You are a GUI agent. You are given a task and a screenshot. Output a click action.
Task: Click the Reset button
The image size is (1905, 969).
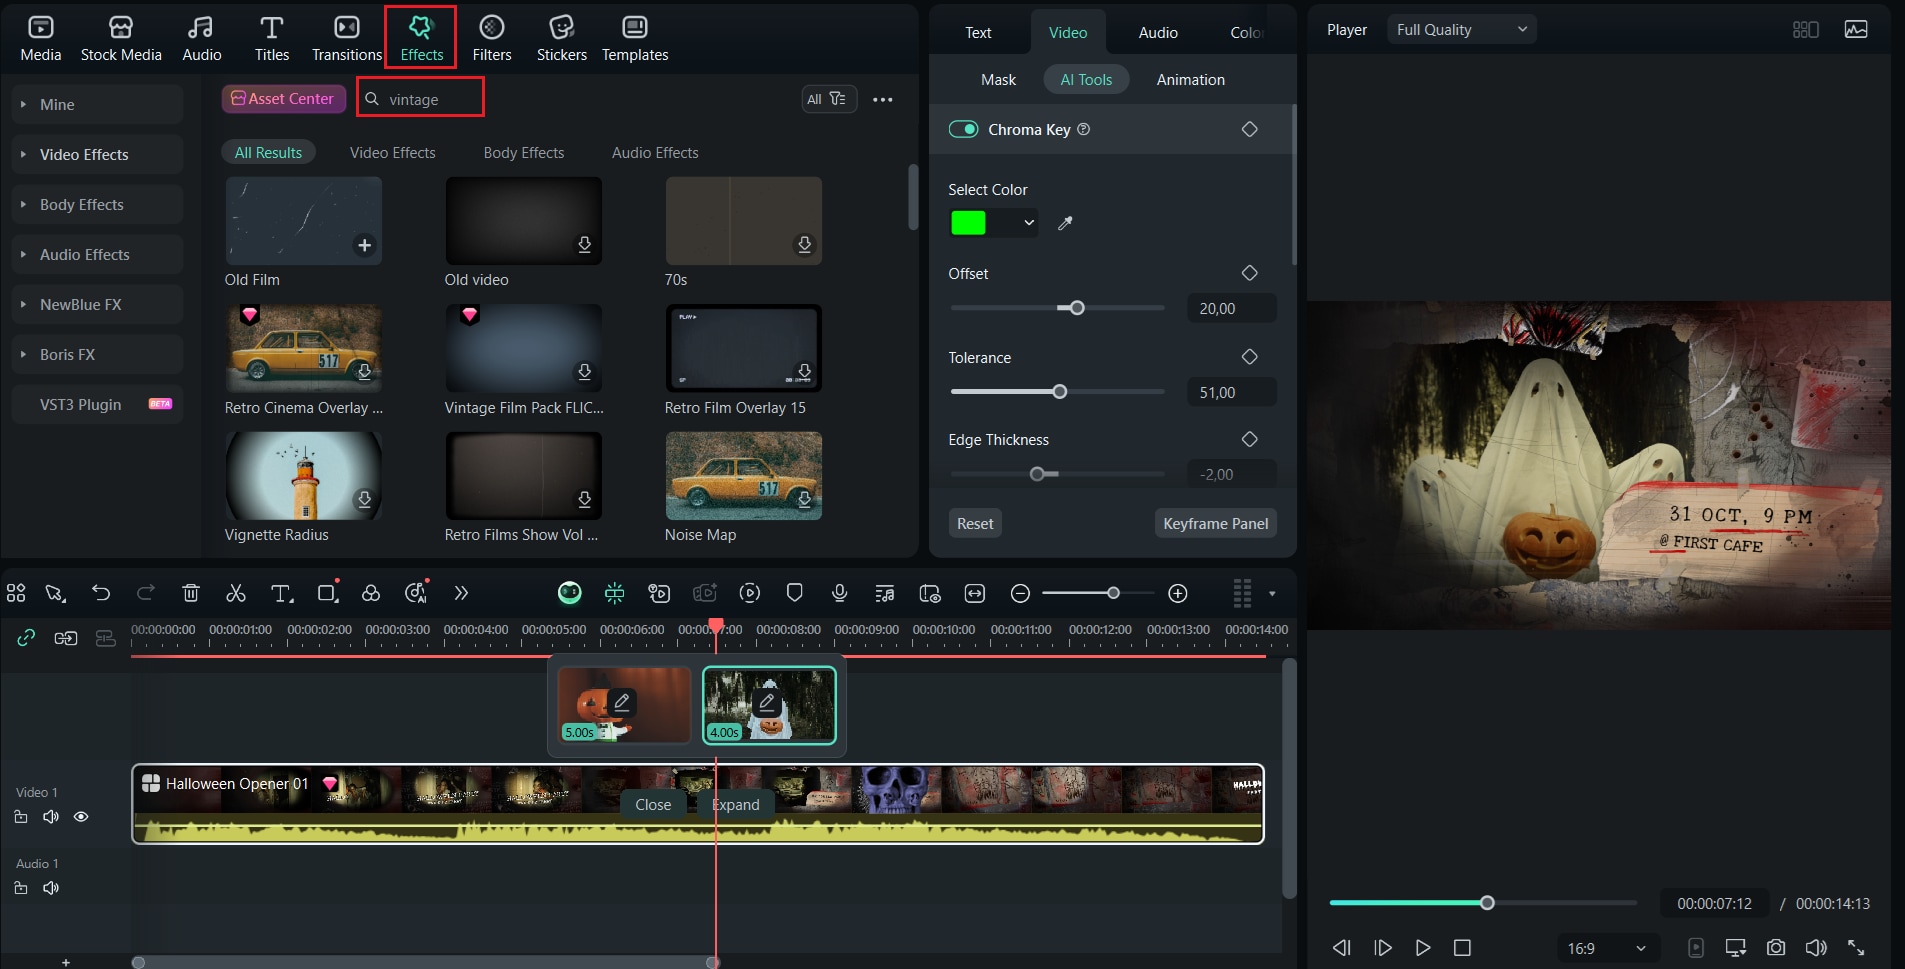[x=975, y=523]
